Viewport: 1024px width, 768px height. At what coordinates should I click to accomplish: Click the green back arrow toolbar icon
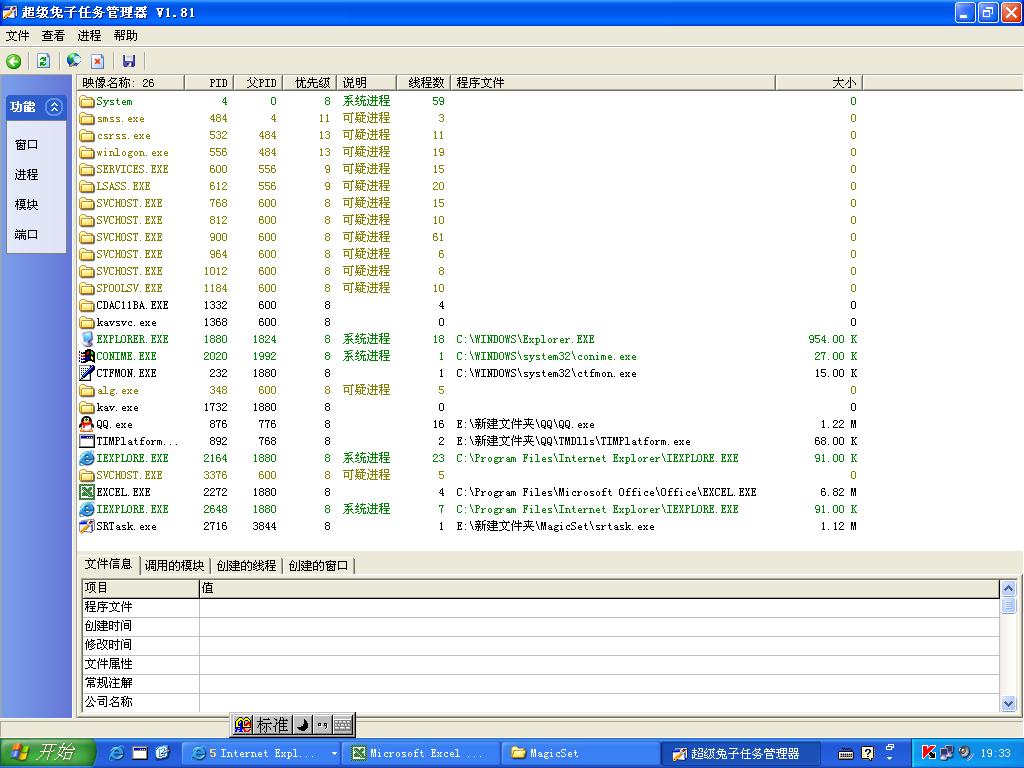pyautogui.click(x=14, y=61)
